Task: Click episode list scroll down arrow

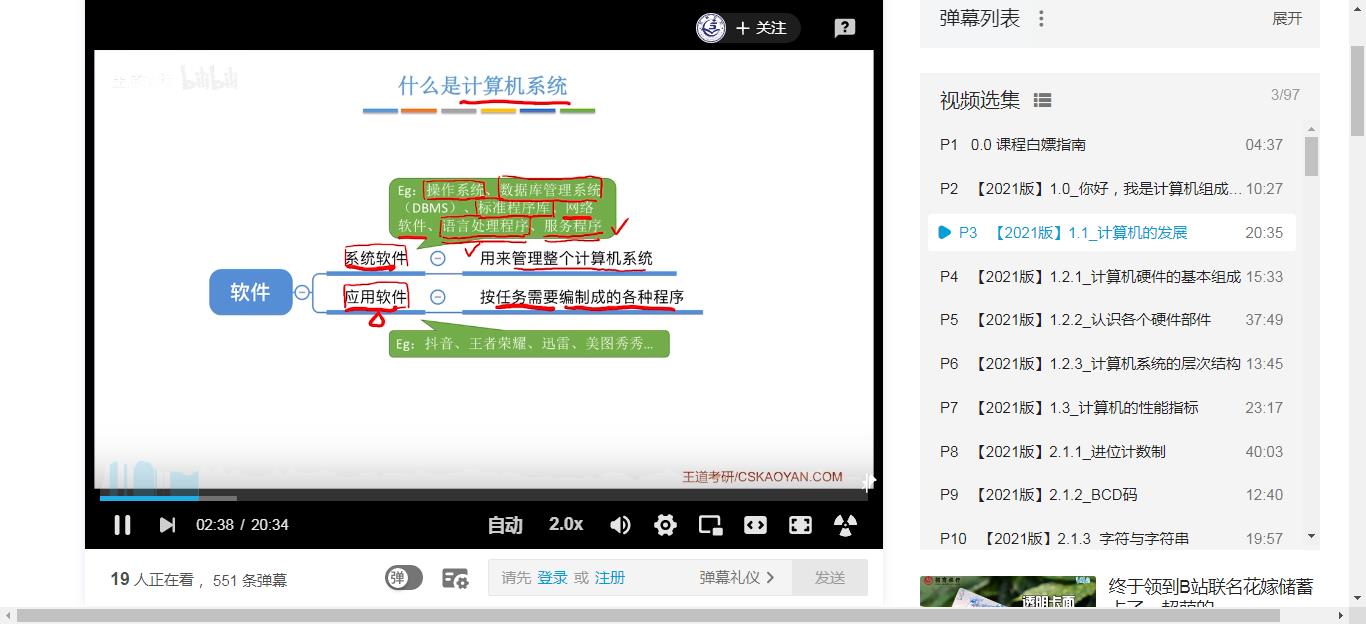Action: point(1312,537)
